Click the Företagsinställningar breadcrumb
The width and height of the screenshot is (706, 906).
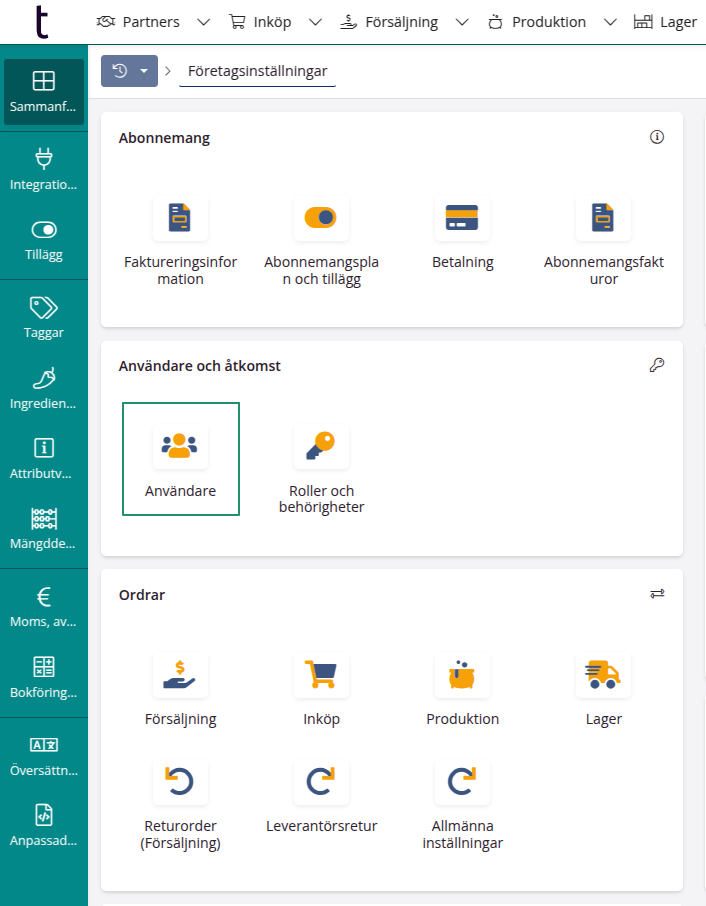257,71
